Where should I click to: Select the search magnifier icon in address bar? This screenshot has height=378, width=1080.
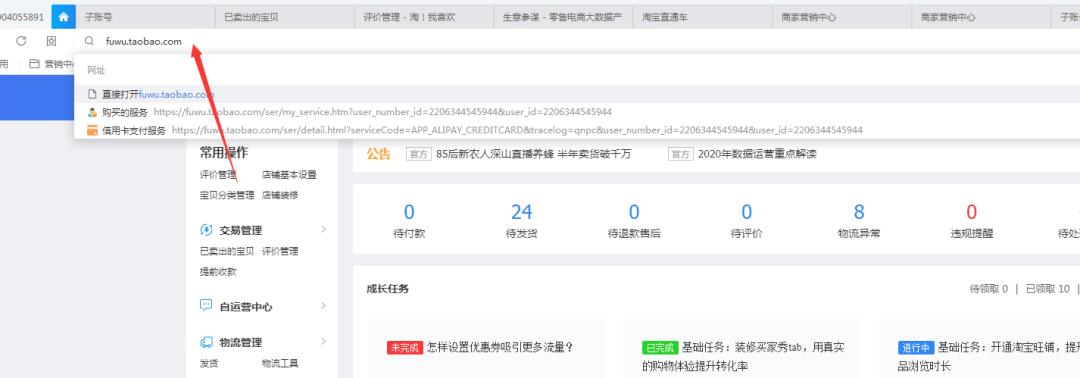(x=90, y=41)
